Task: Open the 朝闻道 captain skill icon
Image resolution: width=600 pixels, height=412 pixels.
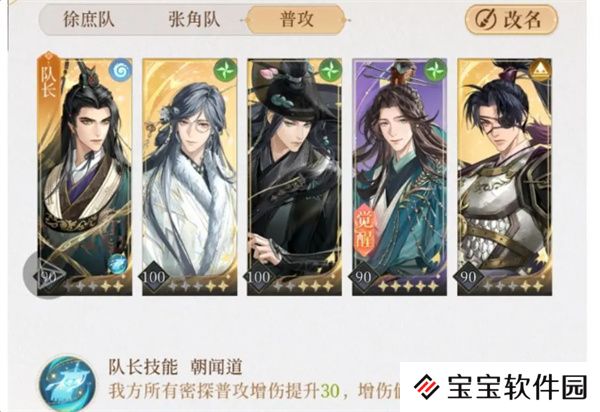Action: click(x=67, y=384)
